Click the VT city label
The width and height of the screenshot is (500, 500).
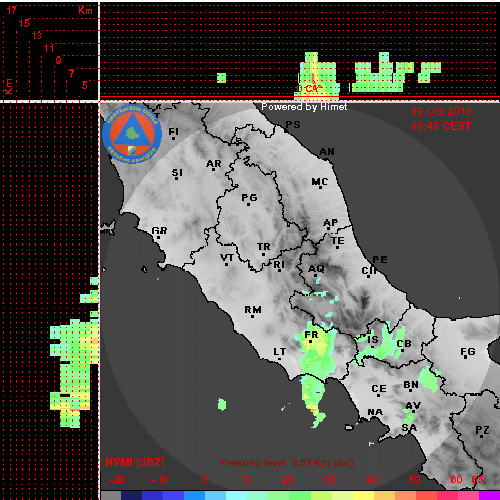coord(227,258)
